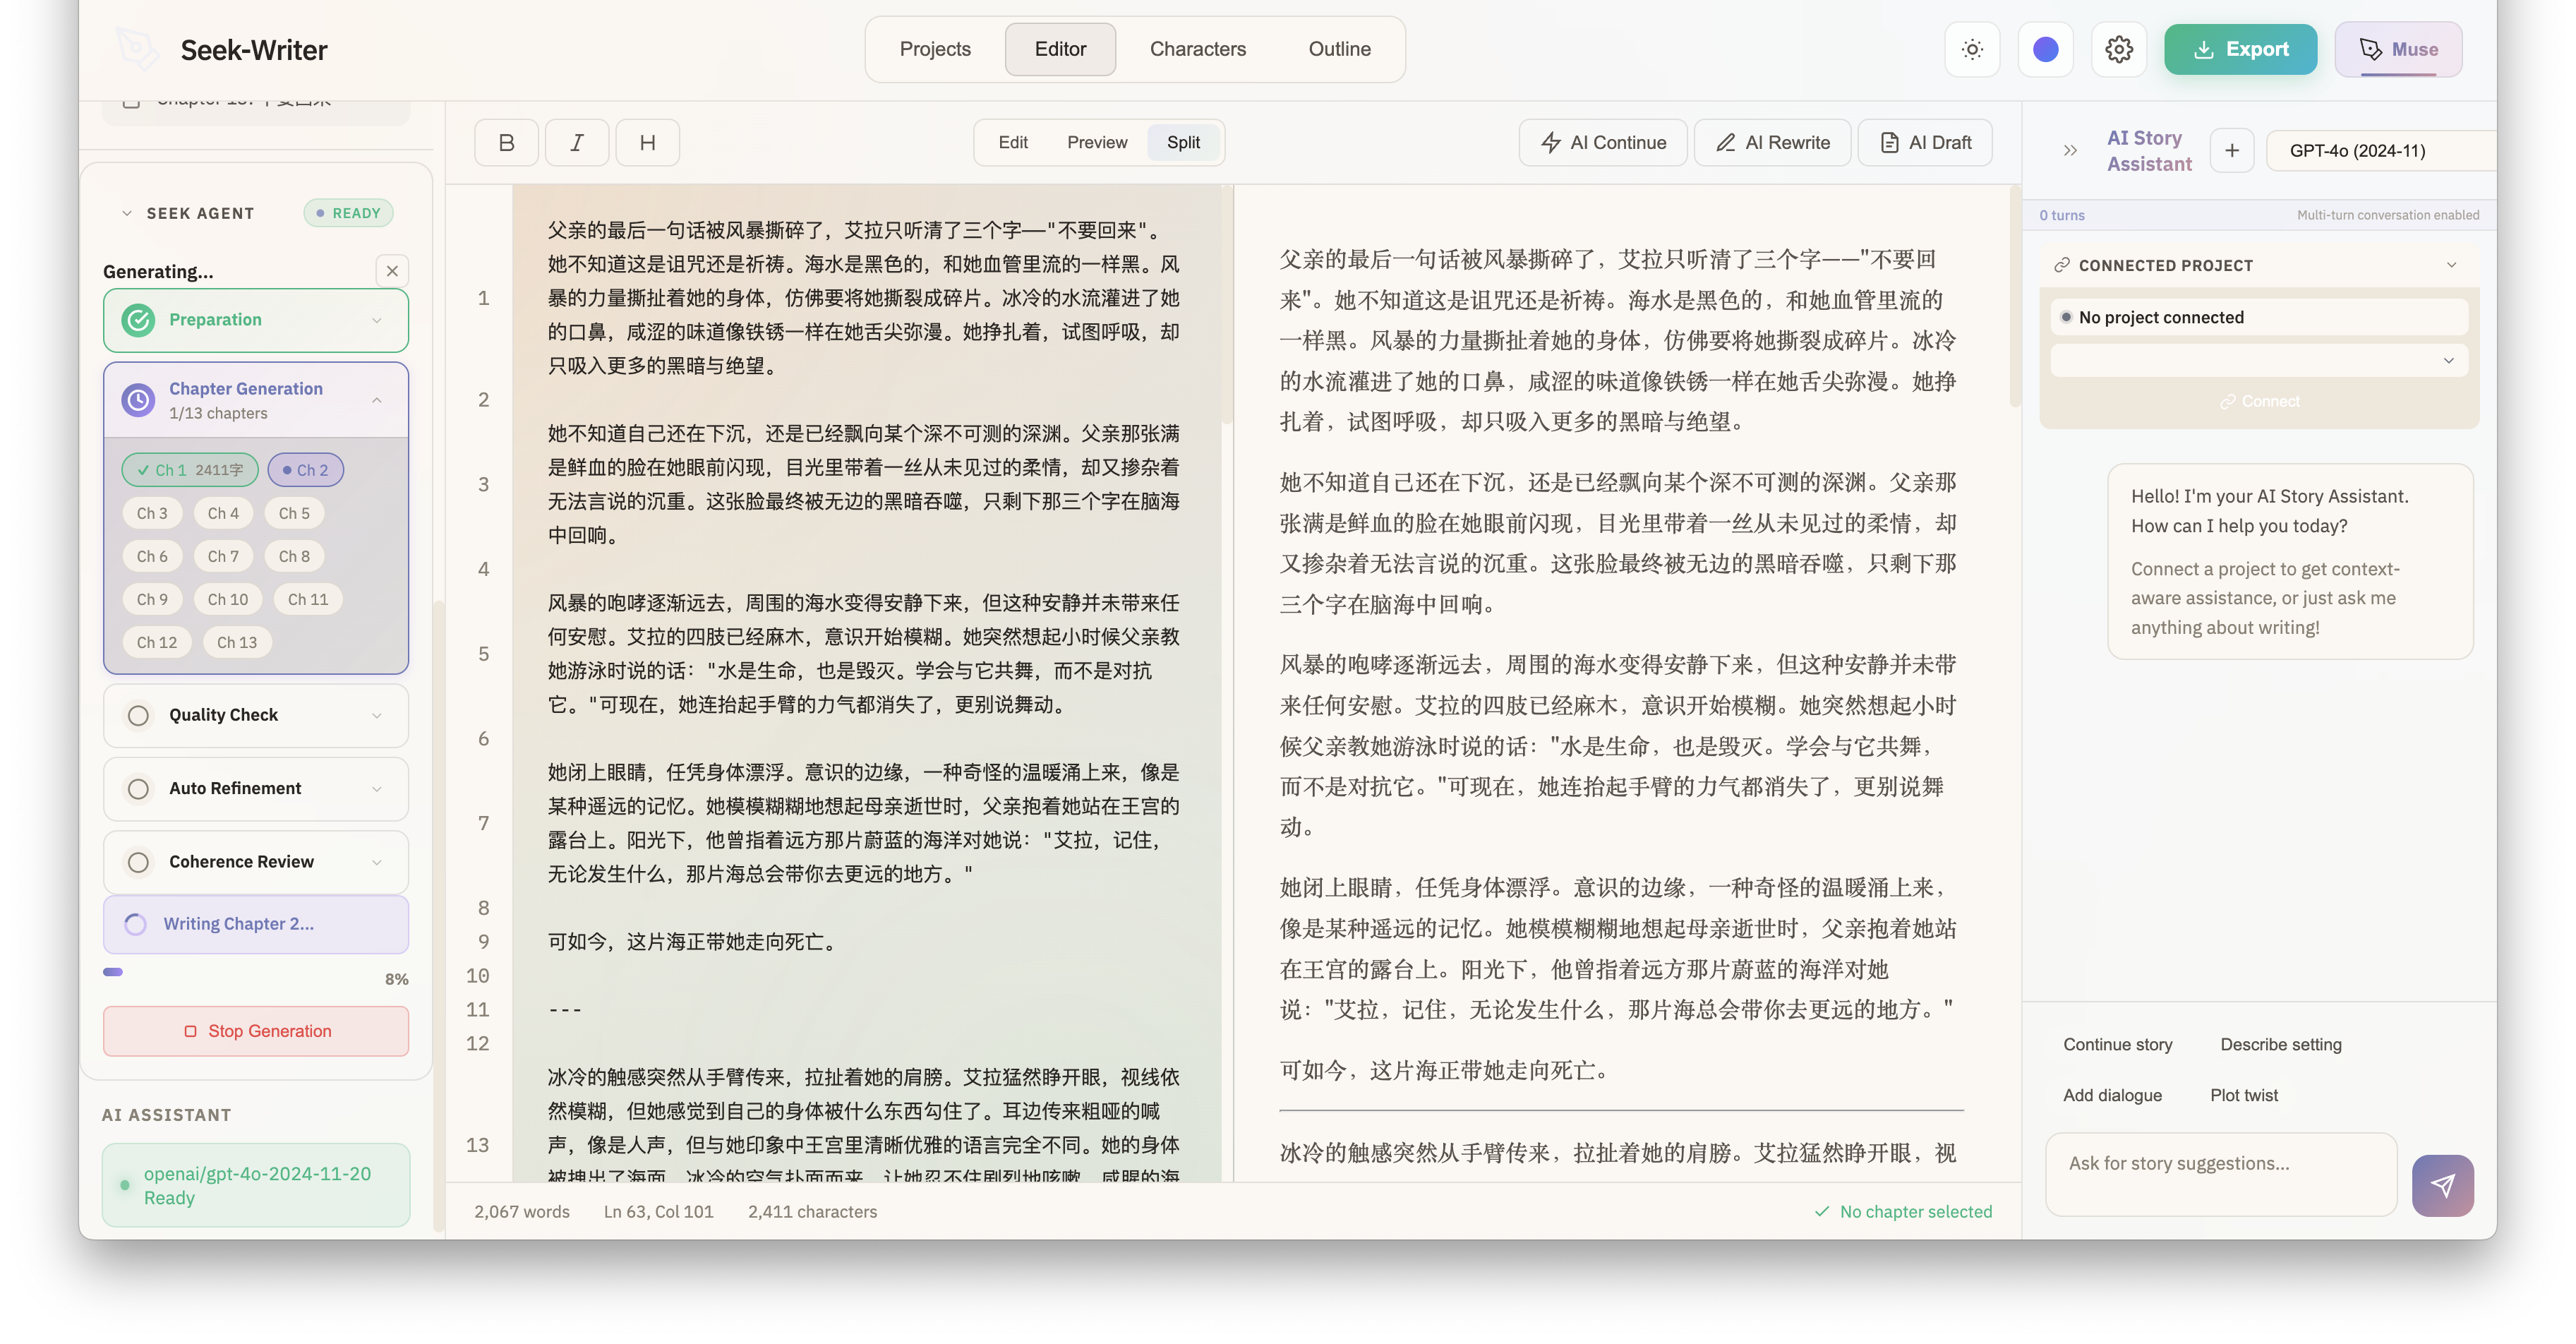Click Describe setting suggestion
2576x1344 pixels.
(2280, 1044)
